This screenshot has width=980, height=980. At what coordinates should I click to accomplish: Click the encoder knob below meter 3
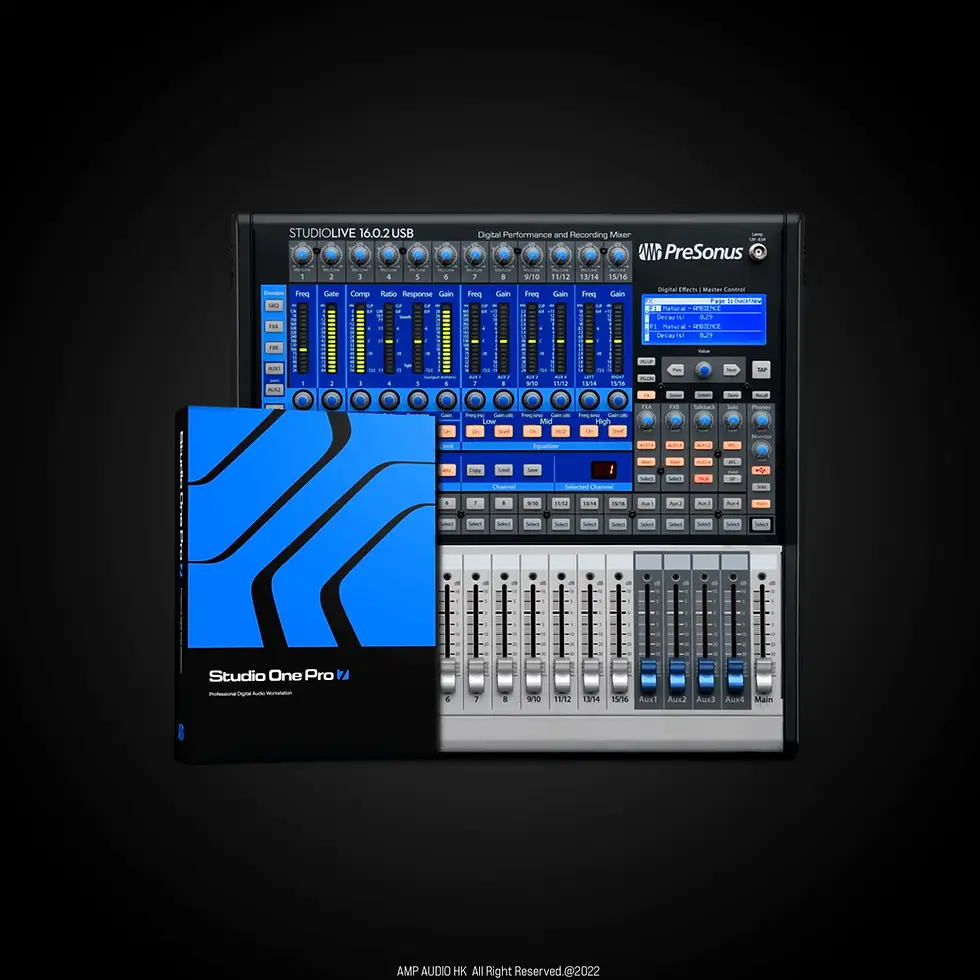tap(360, 399)
